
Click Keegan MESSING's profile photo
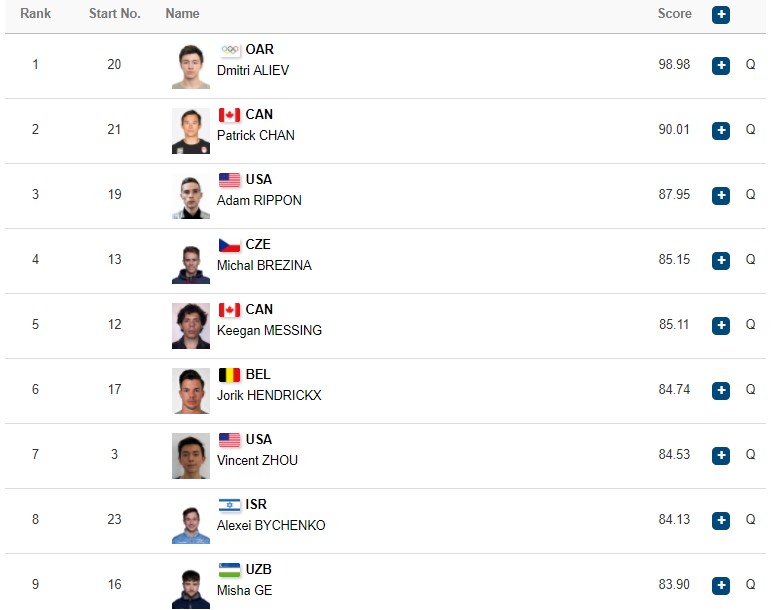coord(191,326)
